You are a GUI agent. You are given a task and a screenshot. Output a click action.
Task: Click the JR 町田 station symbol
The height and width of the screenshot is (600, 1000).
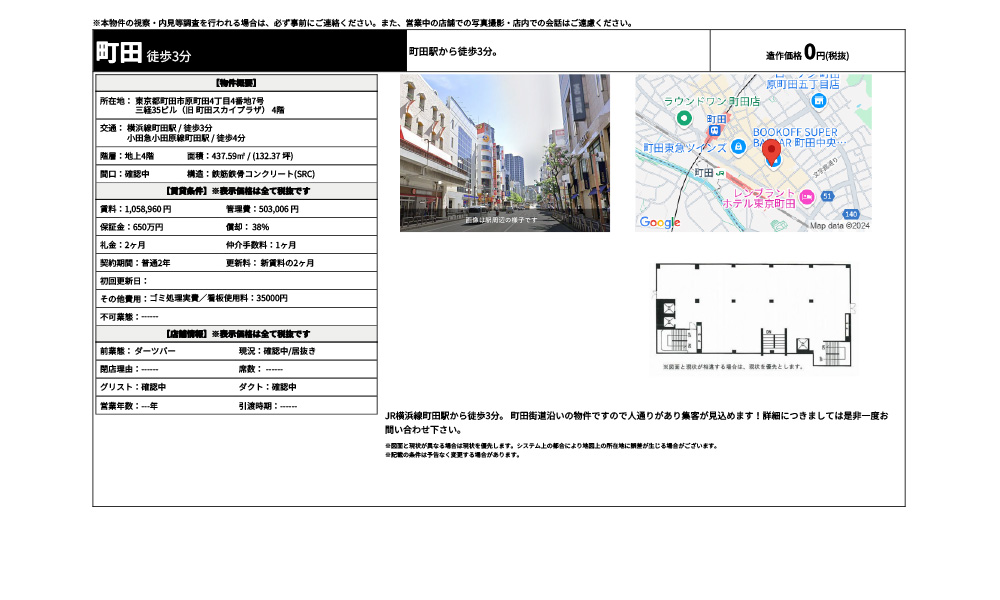720,173
